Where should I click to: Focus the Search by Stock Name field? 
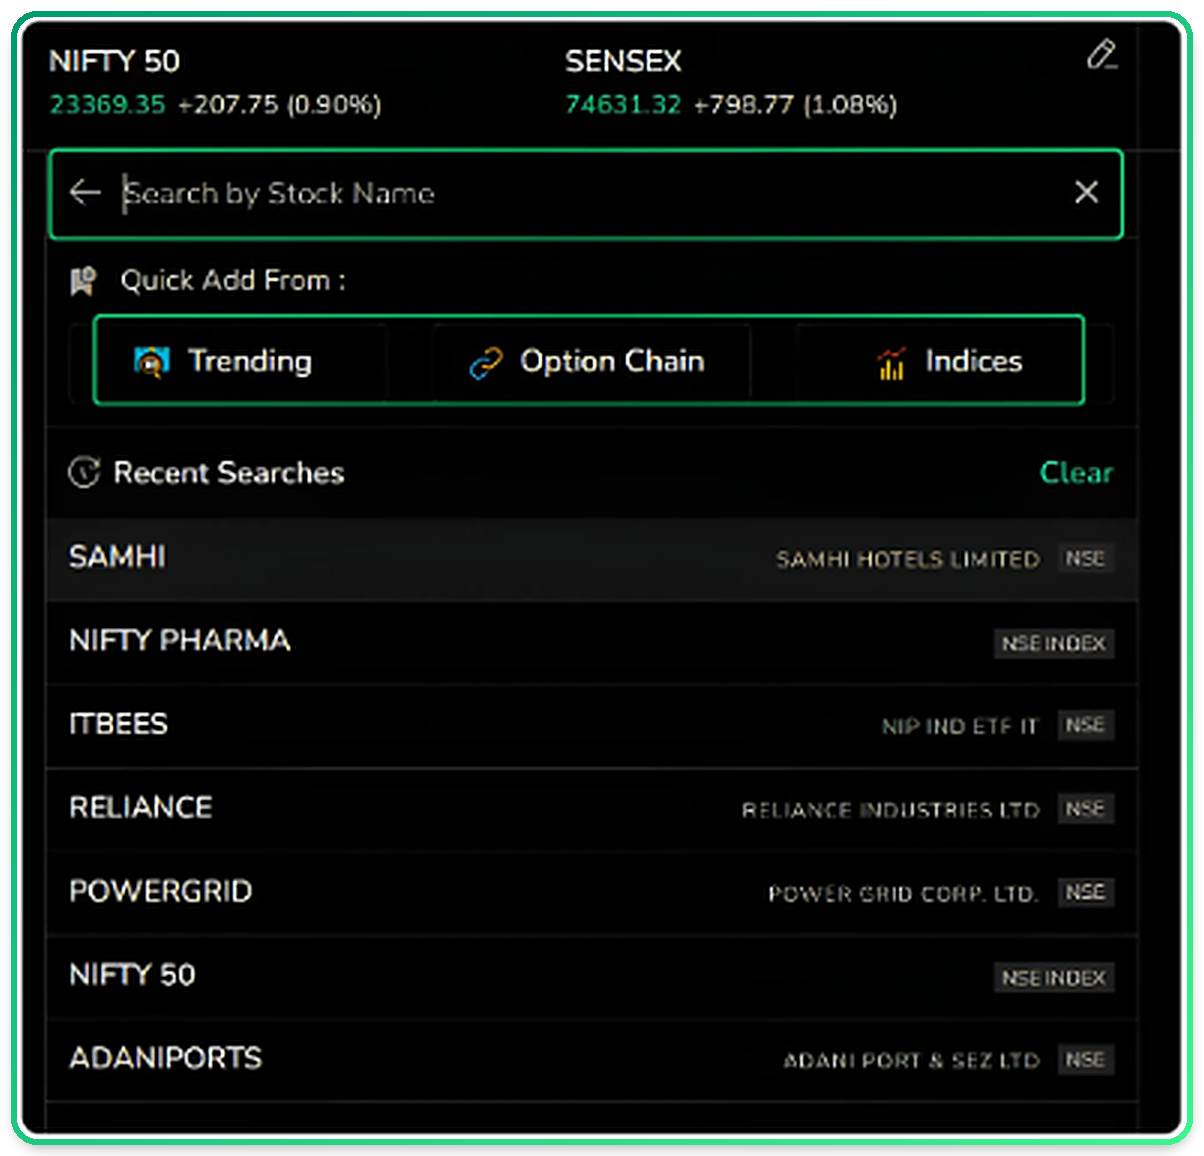[586, 194]
